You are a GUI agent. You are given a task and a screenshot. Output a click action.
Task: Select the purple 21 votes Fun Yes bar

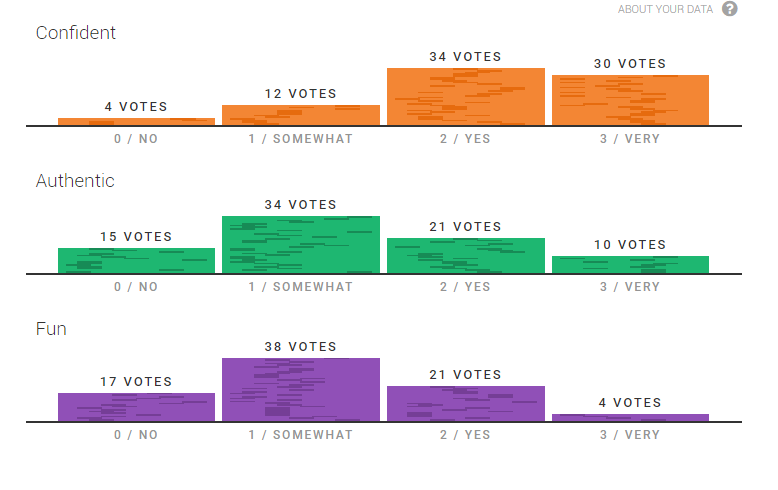tap(466, 404)
